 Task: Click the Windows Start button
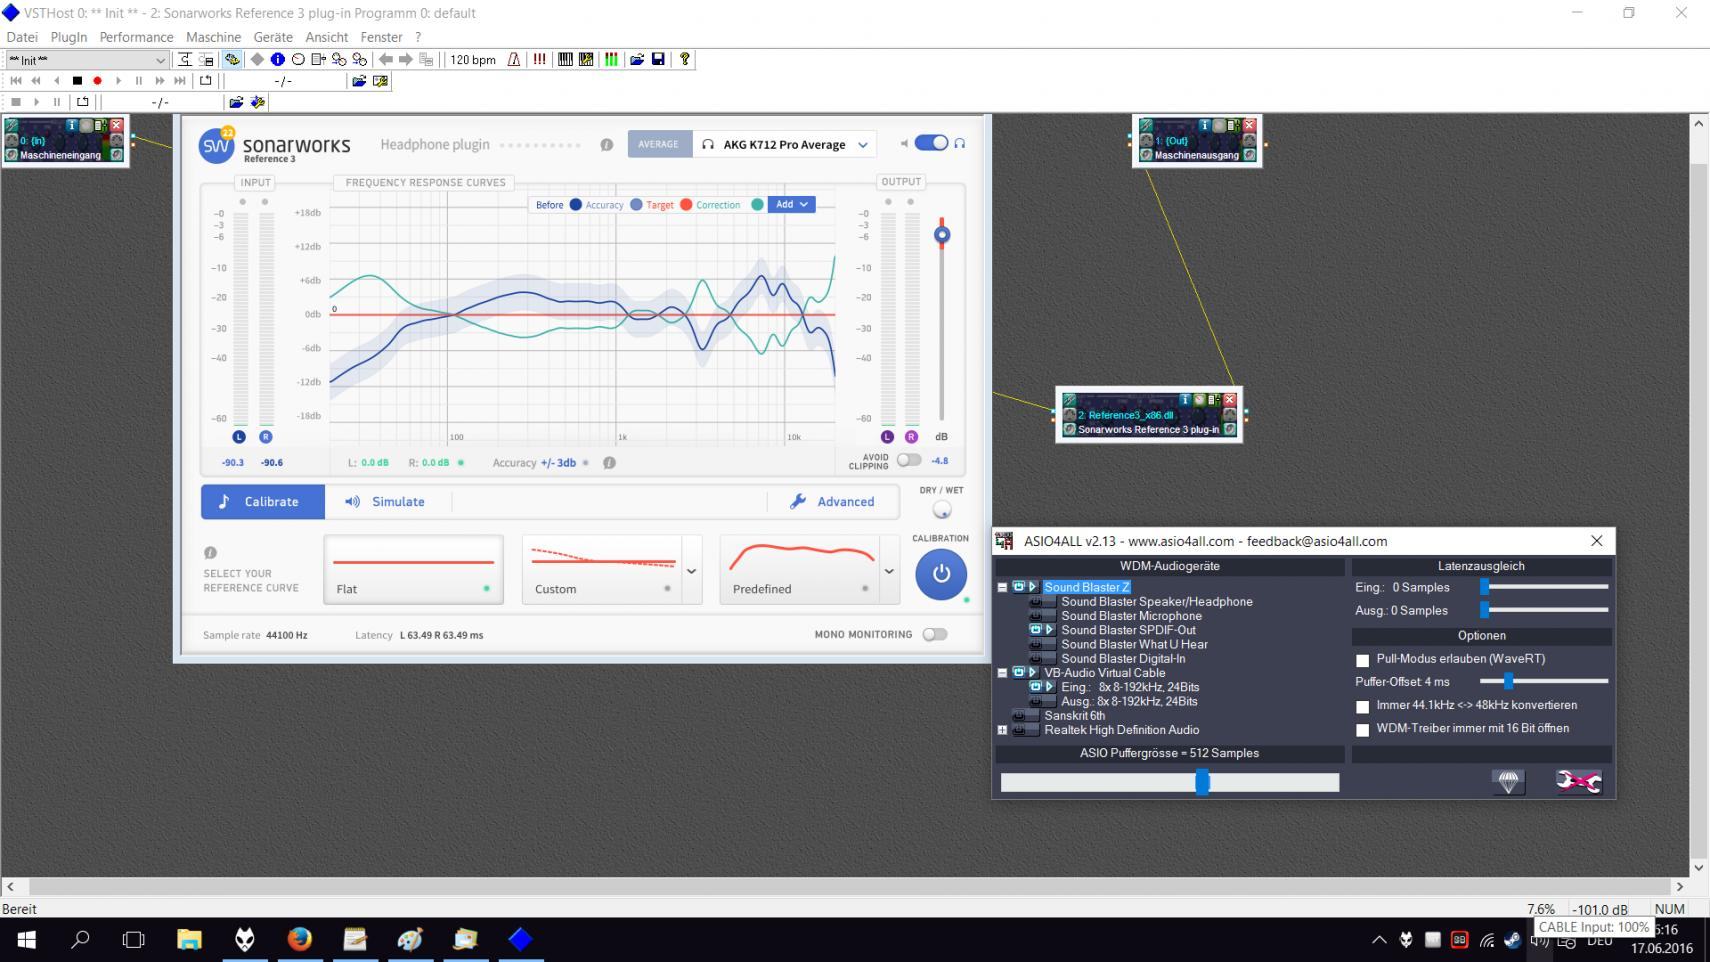click(x=27, y=939)
